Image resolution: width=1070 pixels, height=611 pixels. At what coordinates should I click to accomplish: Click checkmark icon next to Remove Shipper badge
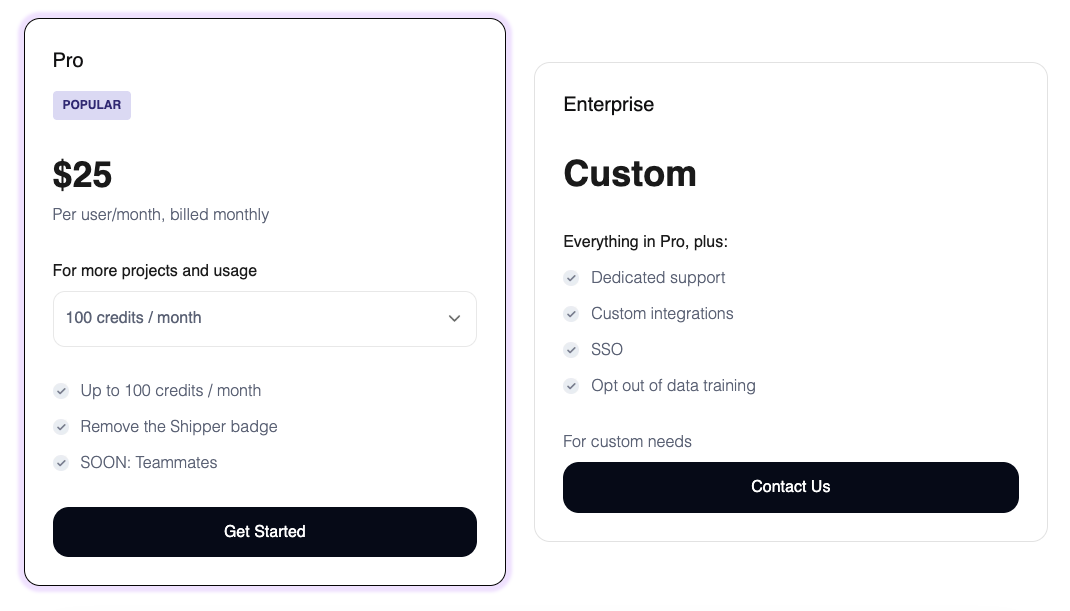(x=61, y=427)
